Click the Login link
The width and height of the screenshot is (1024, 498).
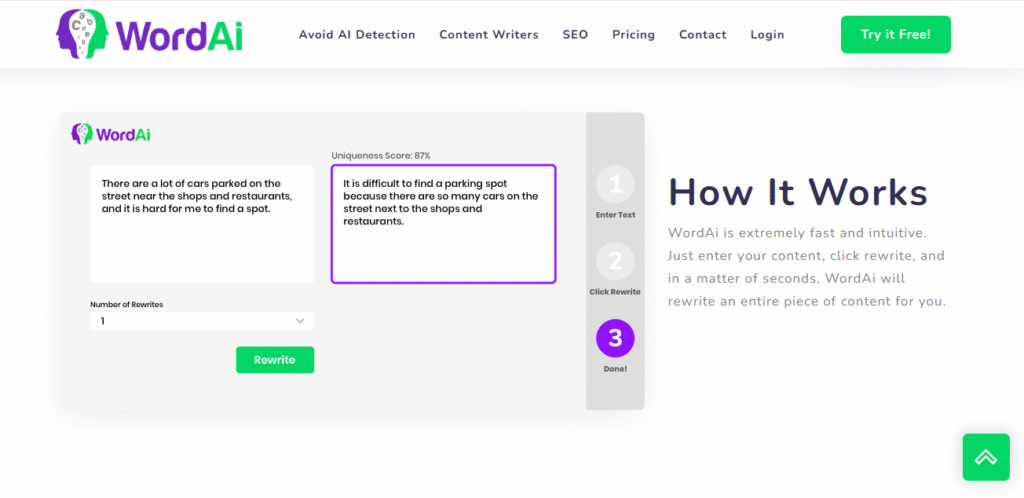tap(767, 35)
